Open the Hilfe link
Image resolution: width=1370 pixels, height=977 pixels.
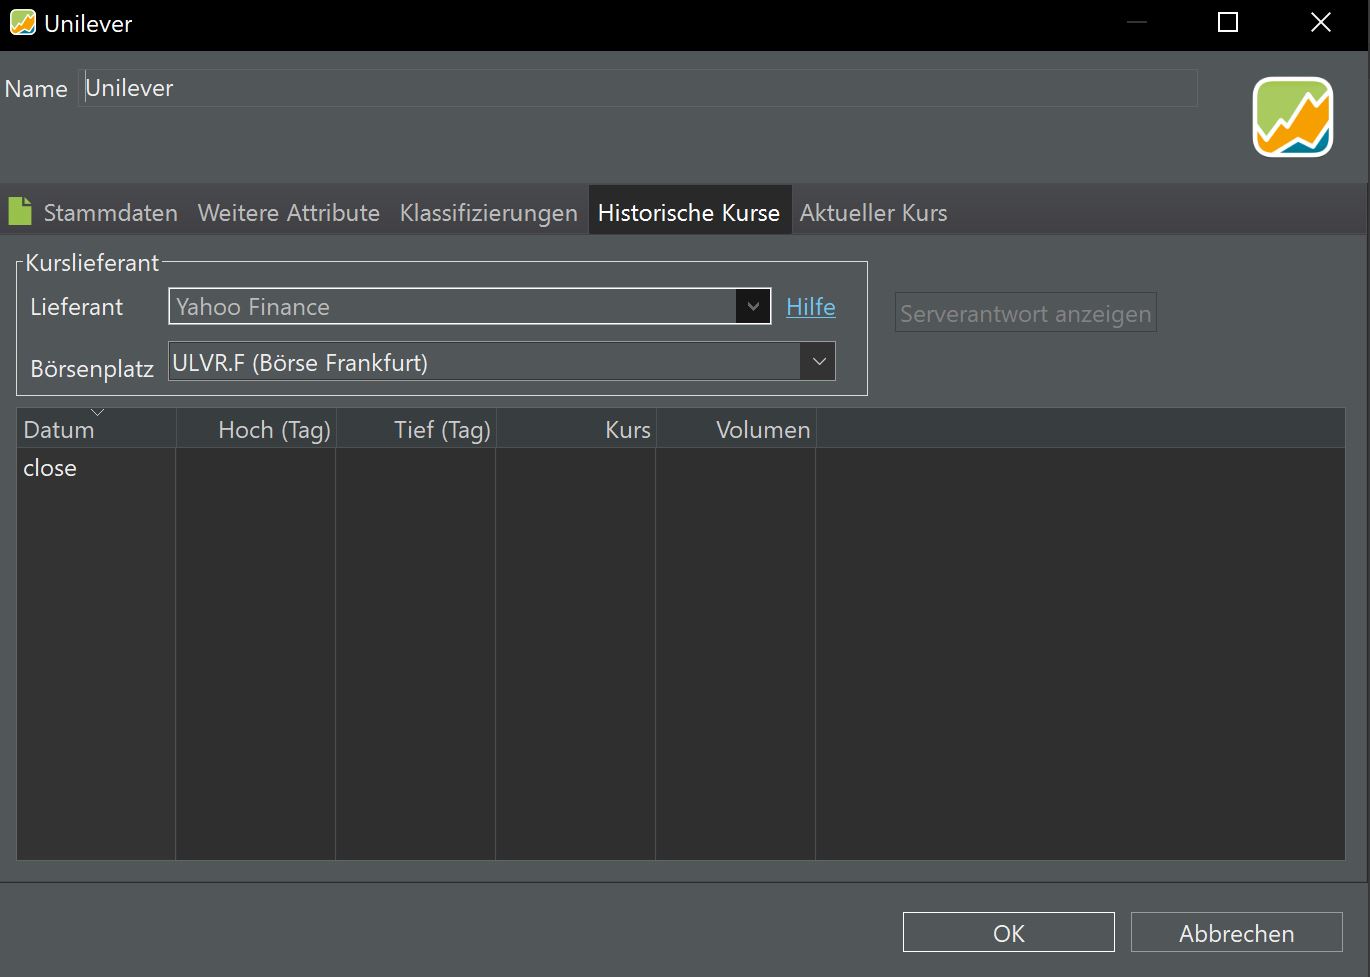pos(810,307)
